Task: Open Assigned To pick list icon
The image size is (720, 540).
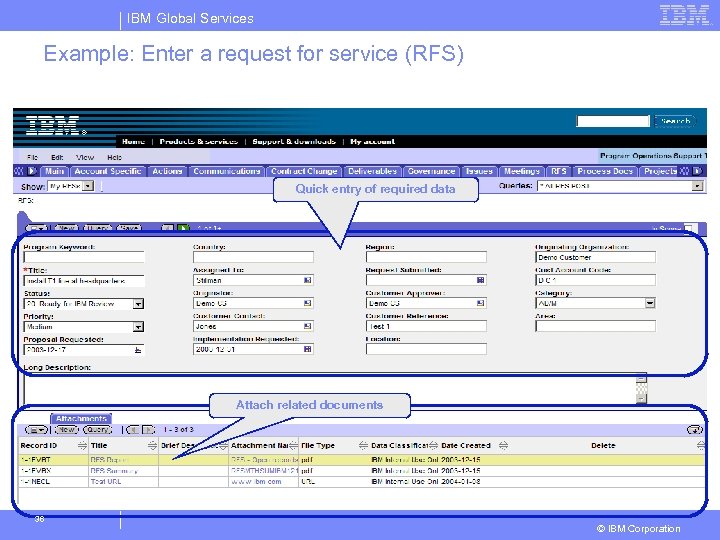Action: coord(308,280)
